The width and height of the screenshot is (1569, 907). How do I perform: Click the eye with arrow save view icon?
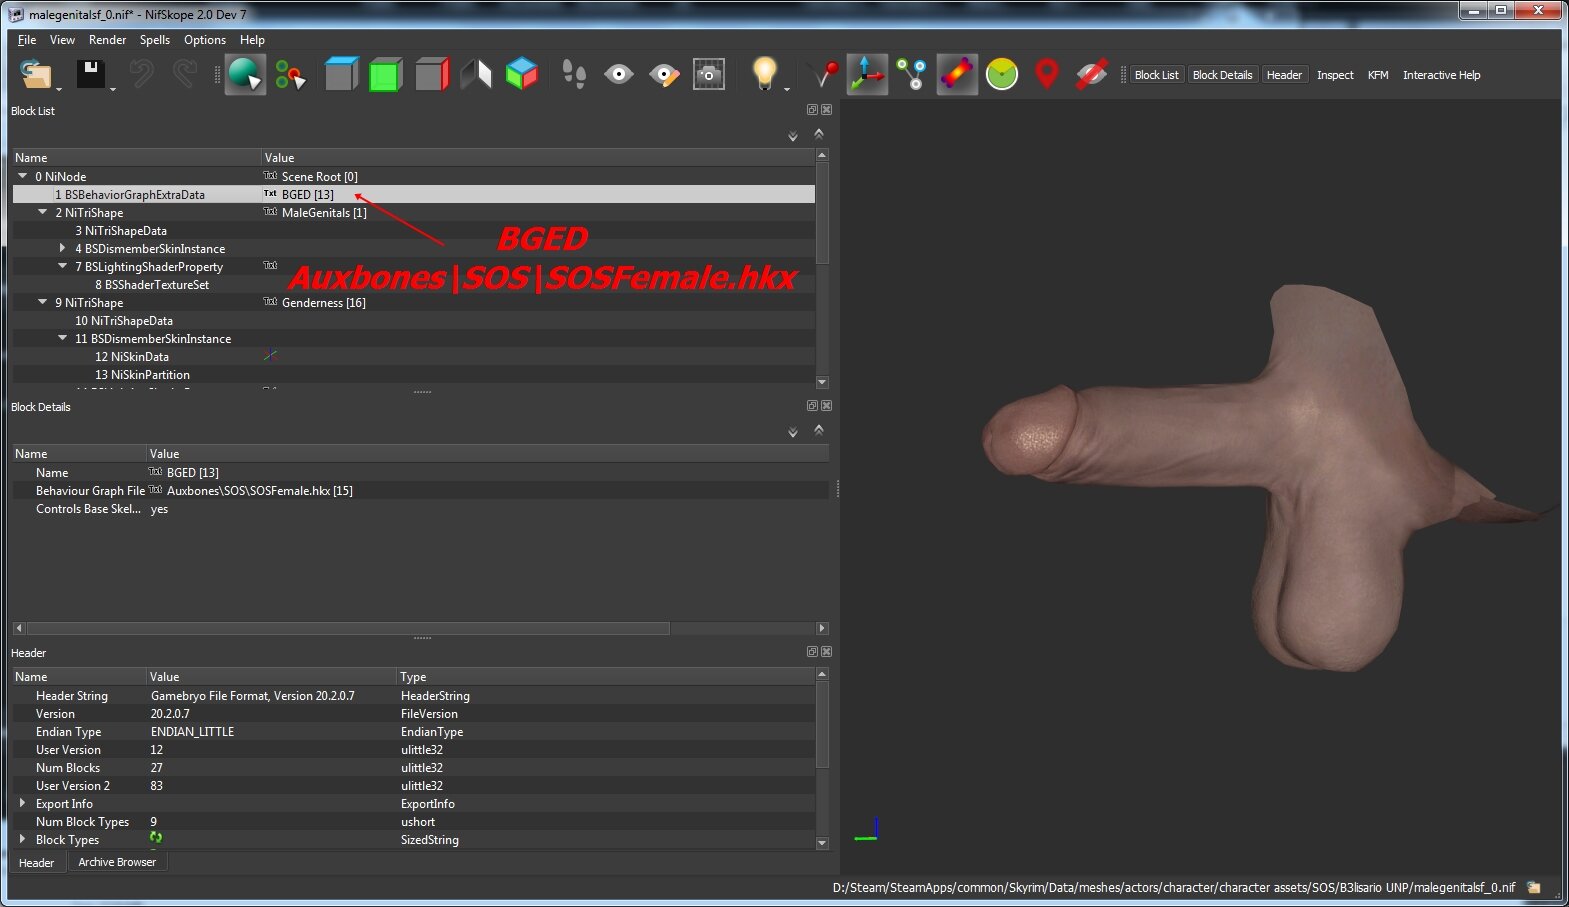tap(664, 75)
